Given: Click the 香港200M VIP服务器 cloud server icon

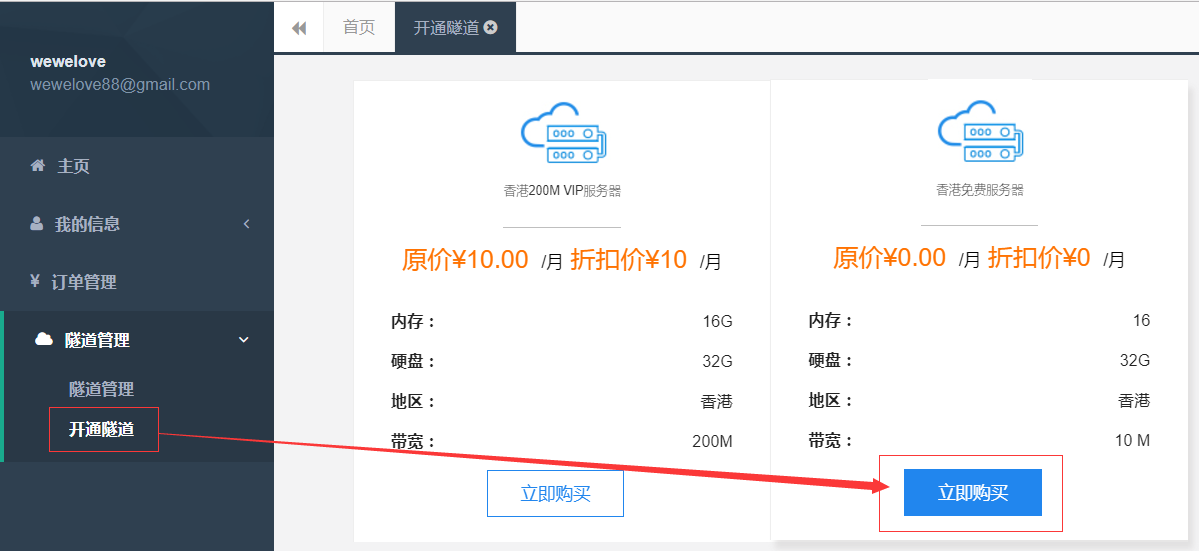Looking at the screenshot, I should point(563,133).
